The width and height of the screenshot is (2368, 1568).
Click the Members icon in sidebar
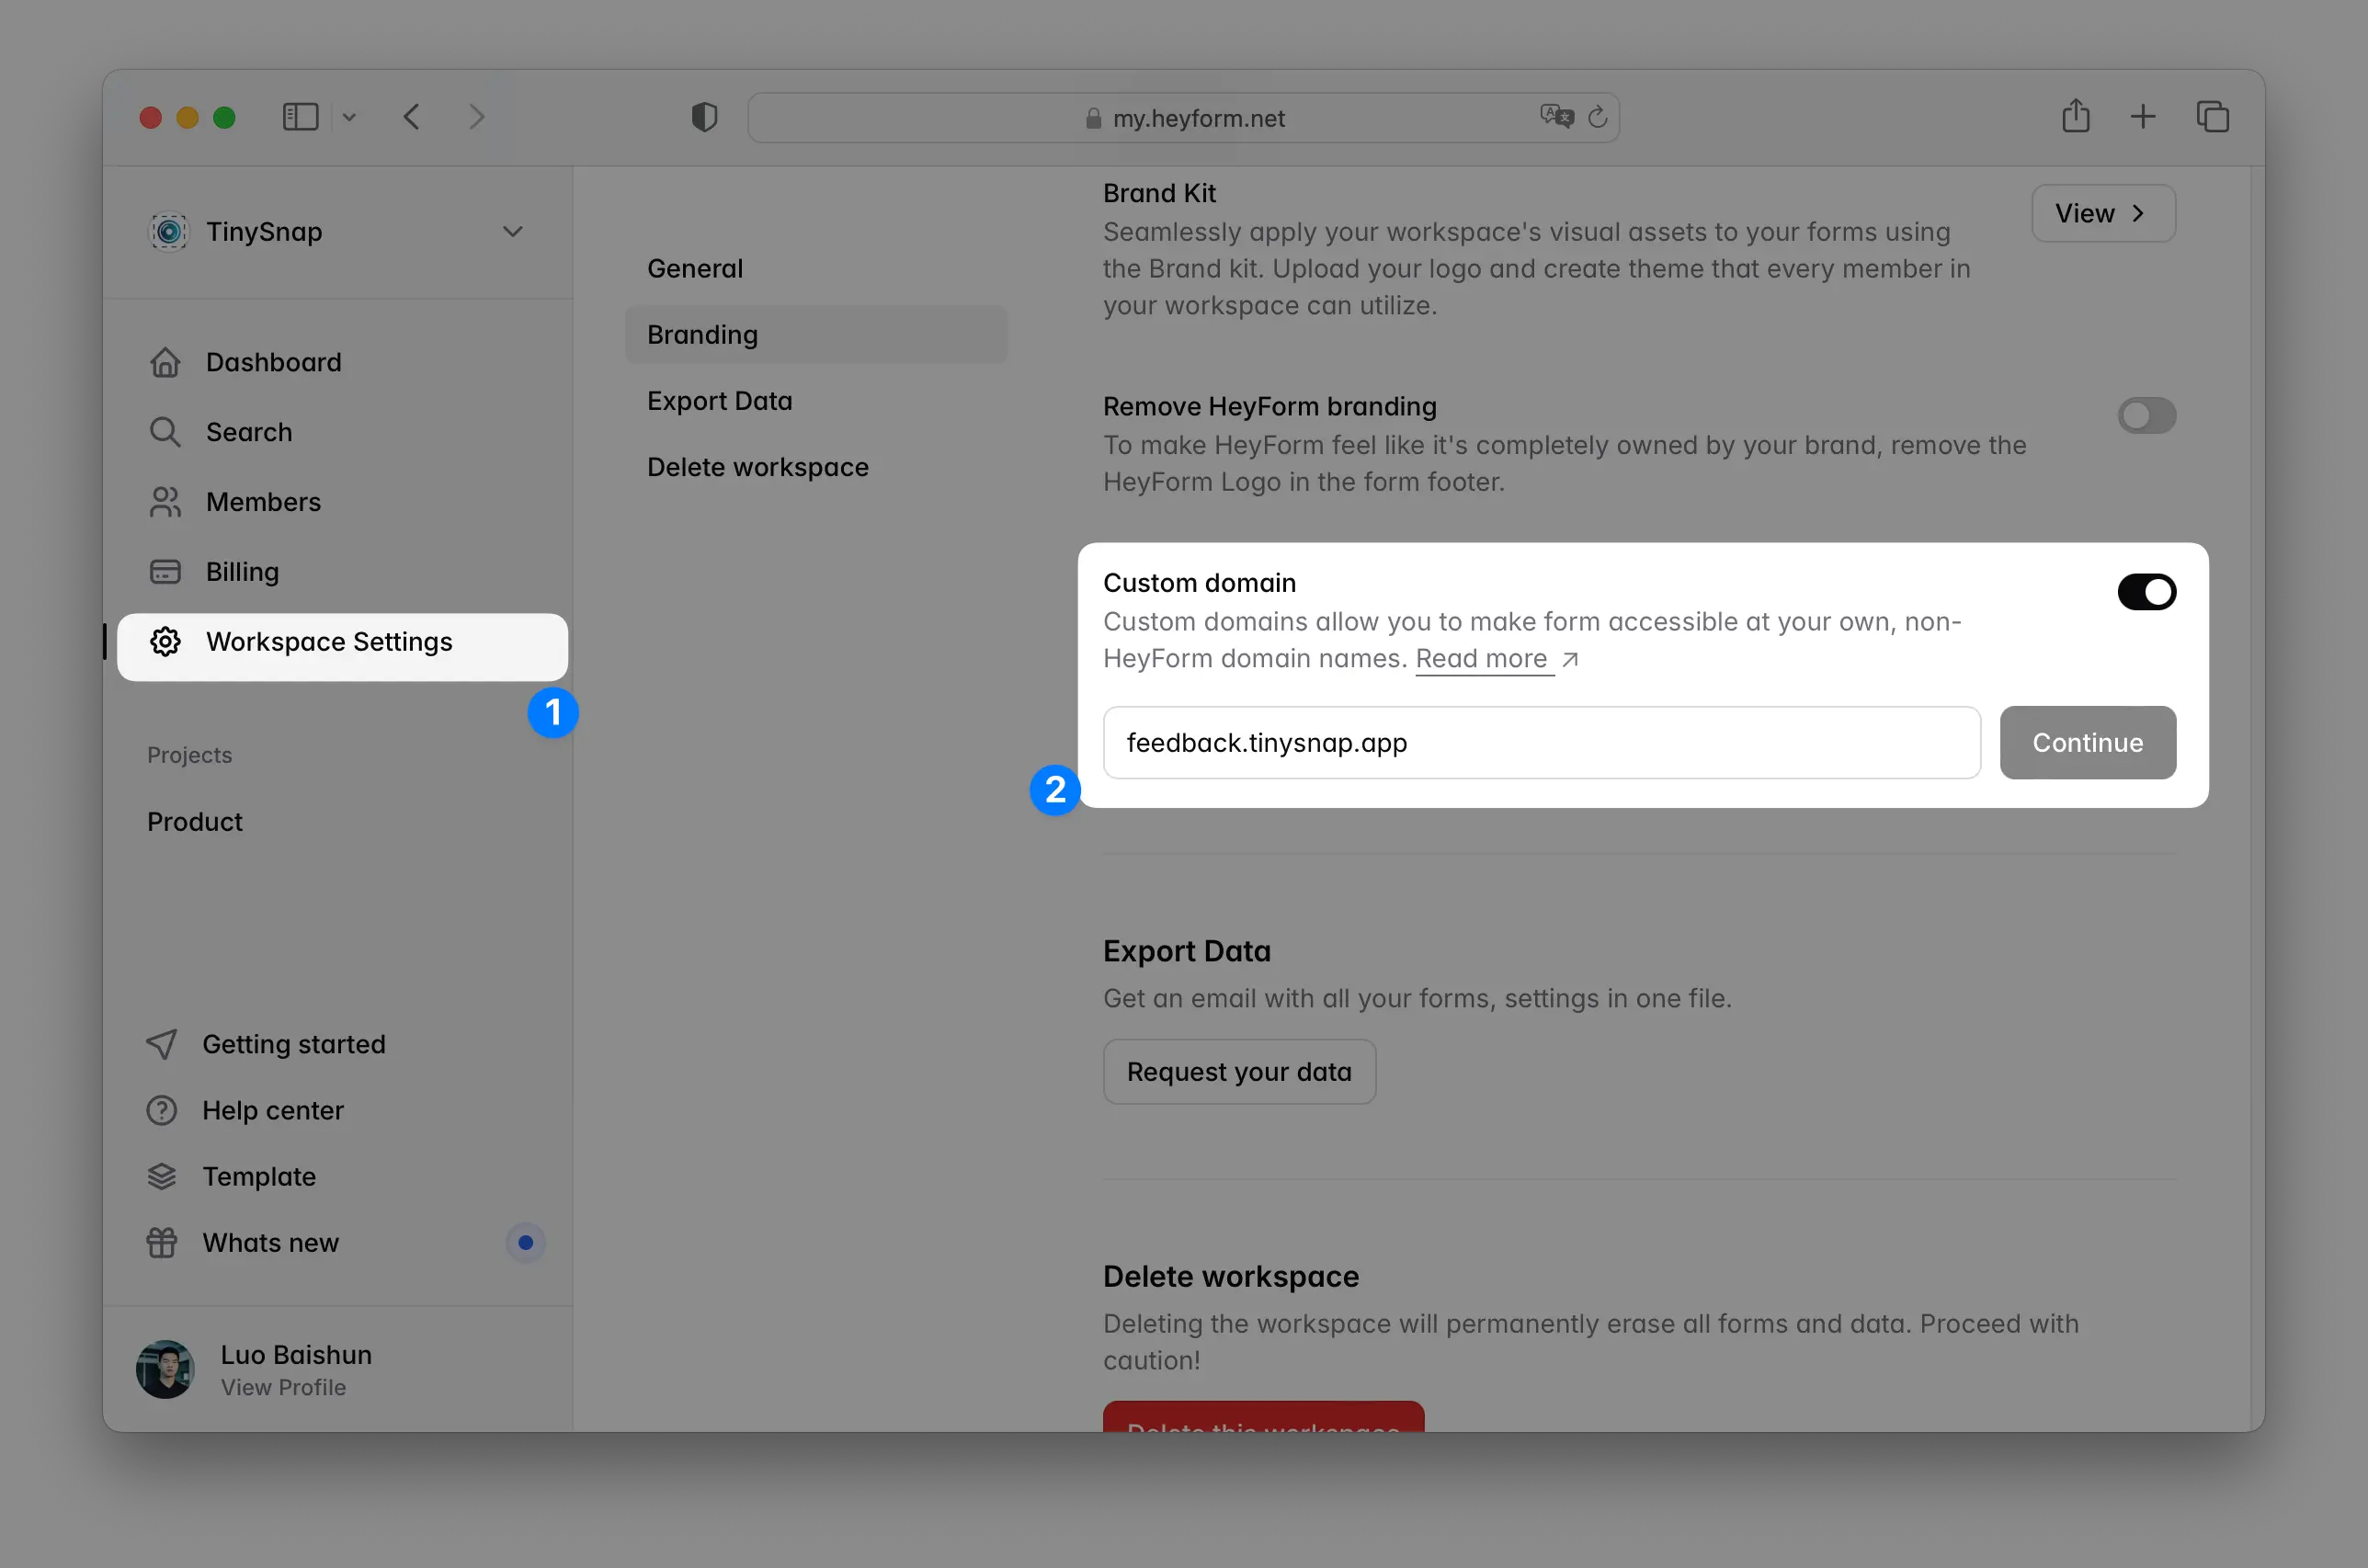coord(166,501)
